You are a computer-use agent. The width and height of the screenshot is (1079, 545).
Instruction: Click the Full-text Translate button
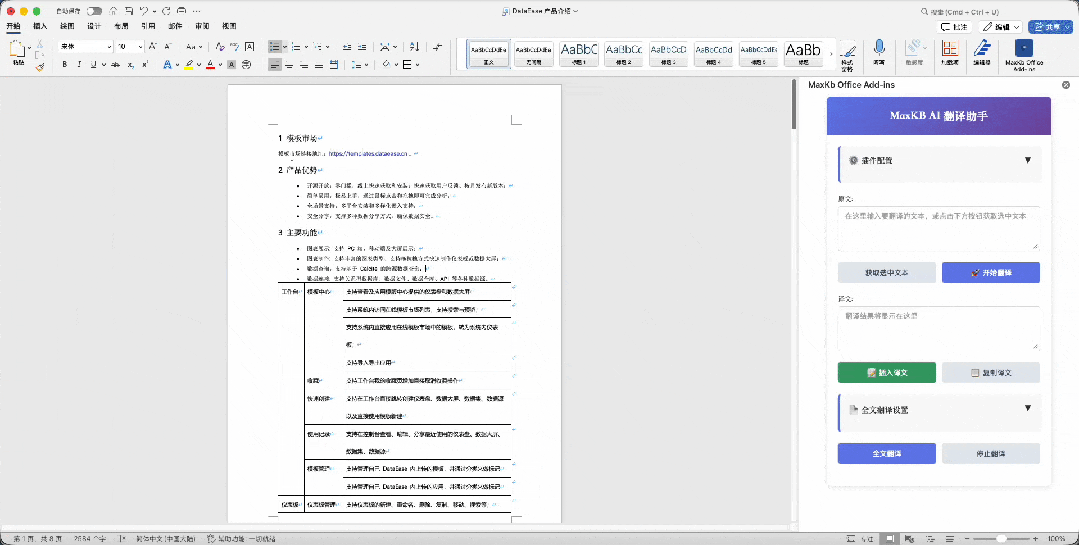886,453
